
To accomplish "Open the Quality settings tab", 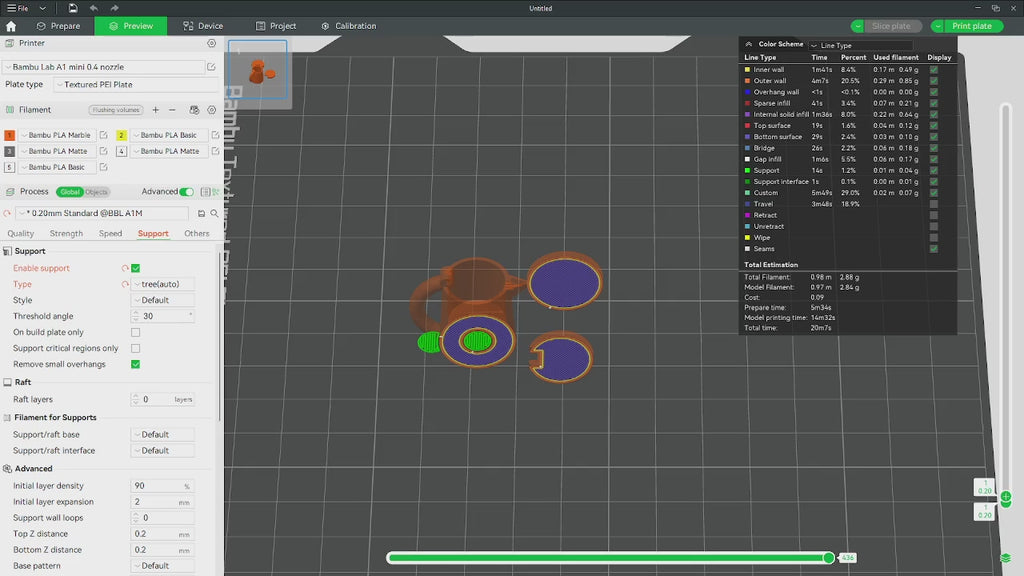I will point(20,234).
